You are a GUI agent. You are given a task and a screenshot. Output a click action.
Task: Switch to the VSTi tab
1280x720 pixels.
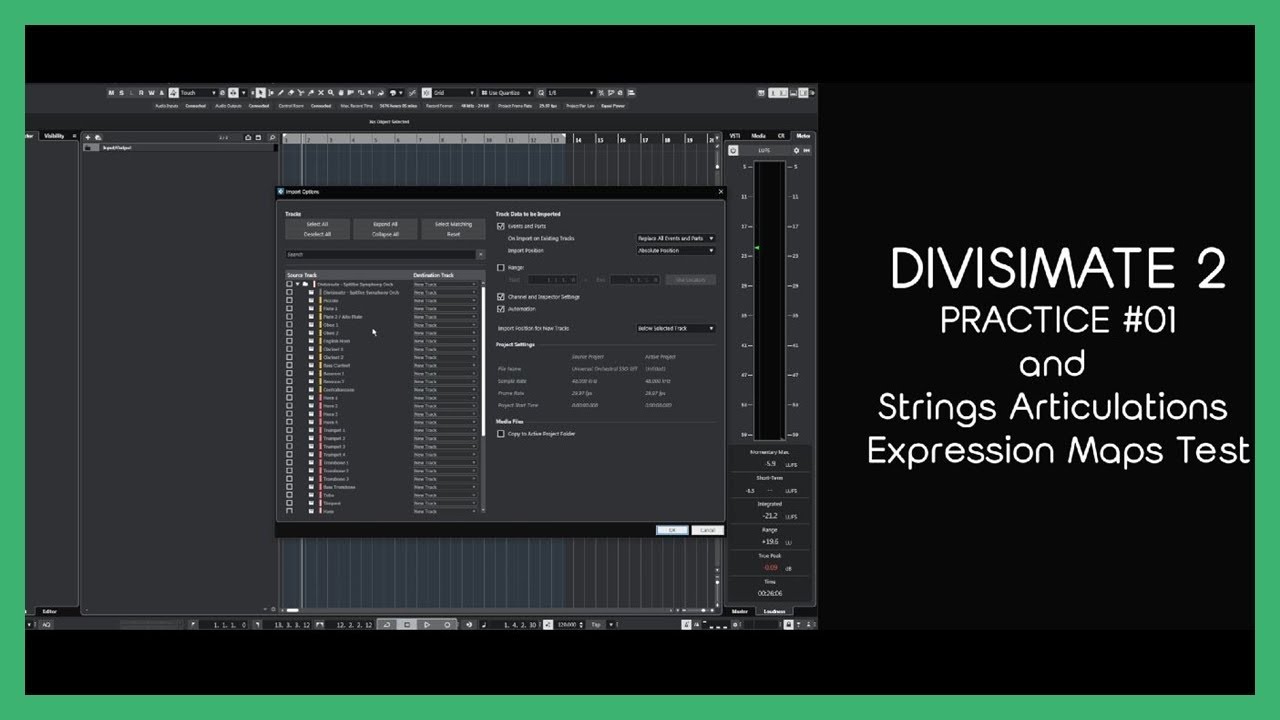(x=735, y=136)
